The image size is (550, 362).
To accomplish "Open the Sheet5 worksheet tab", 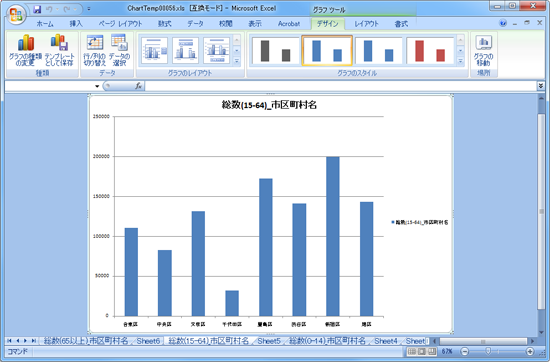I will click(269, 341).
